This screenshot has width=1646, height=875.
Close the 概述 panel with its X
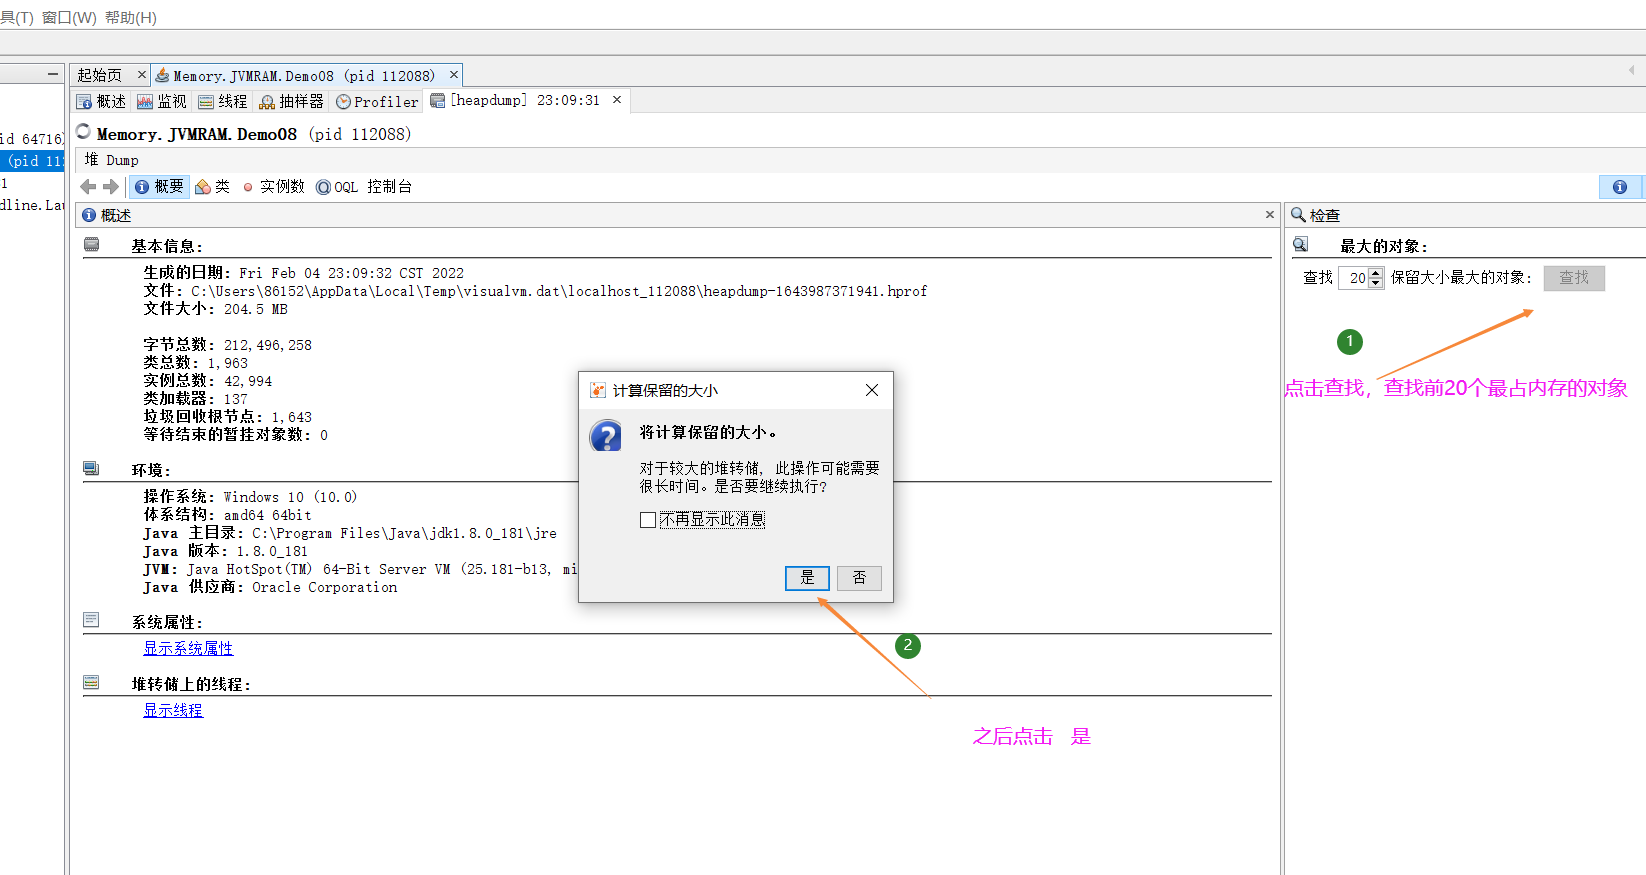(1270, 215)
